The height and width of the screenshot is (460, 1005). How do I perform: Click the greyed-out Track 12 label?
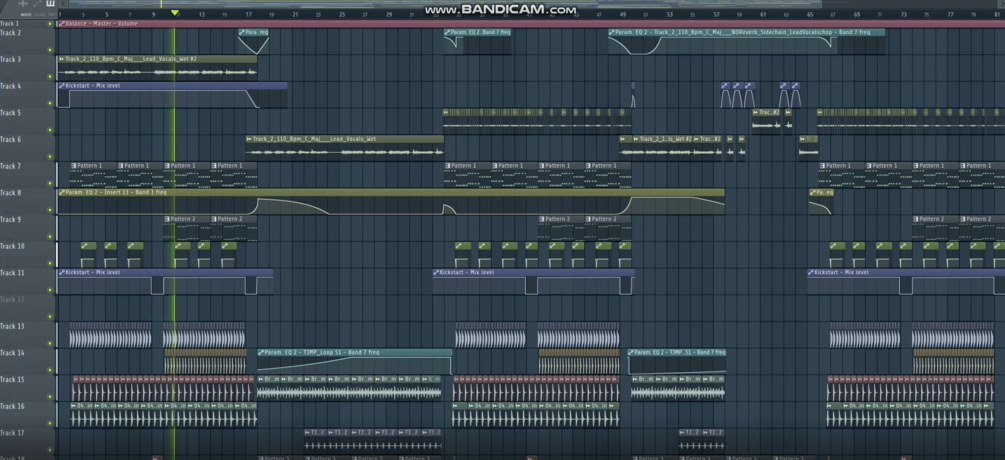(12, 300)
